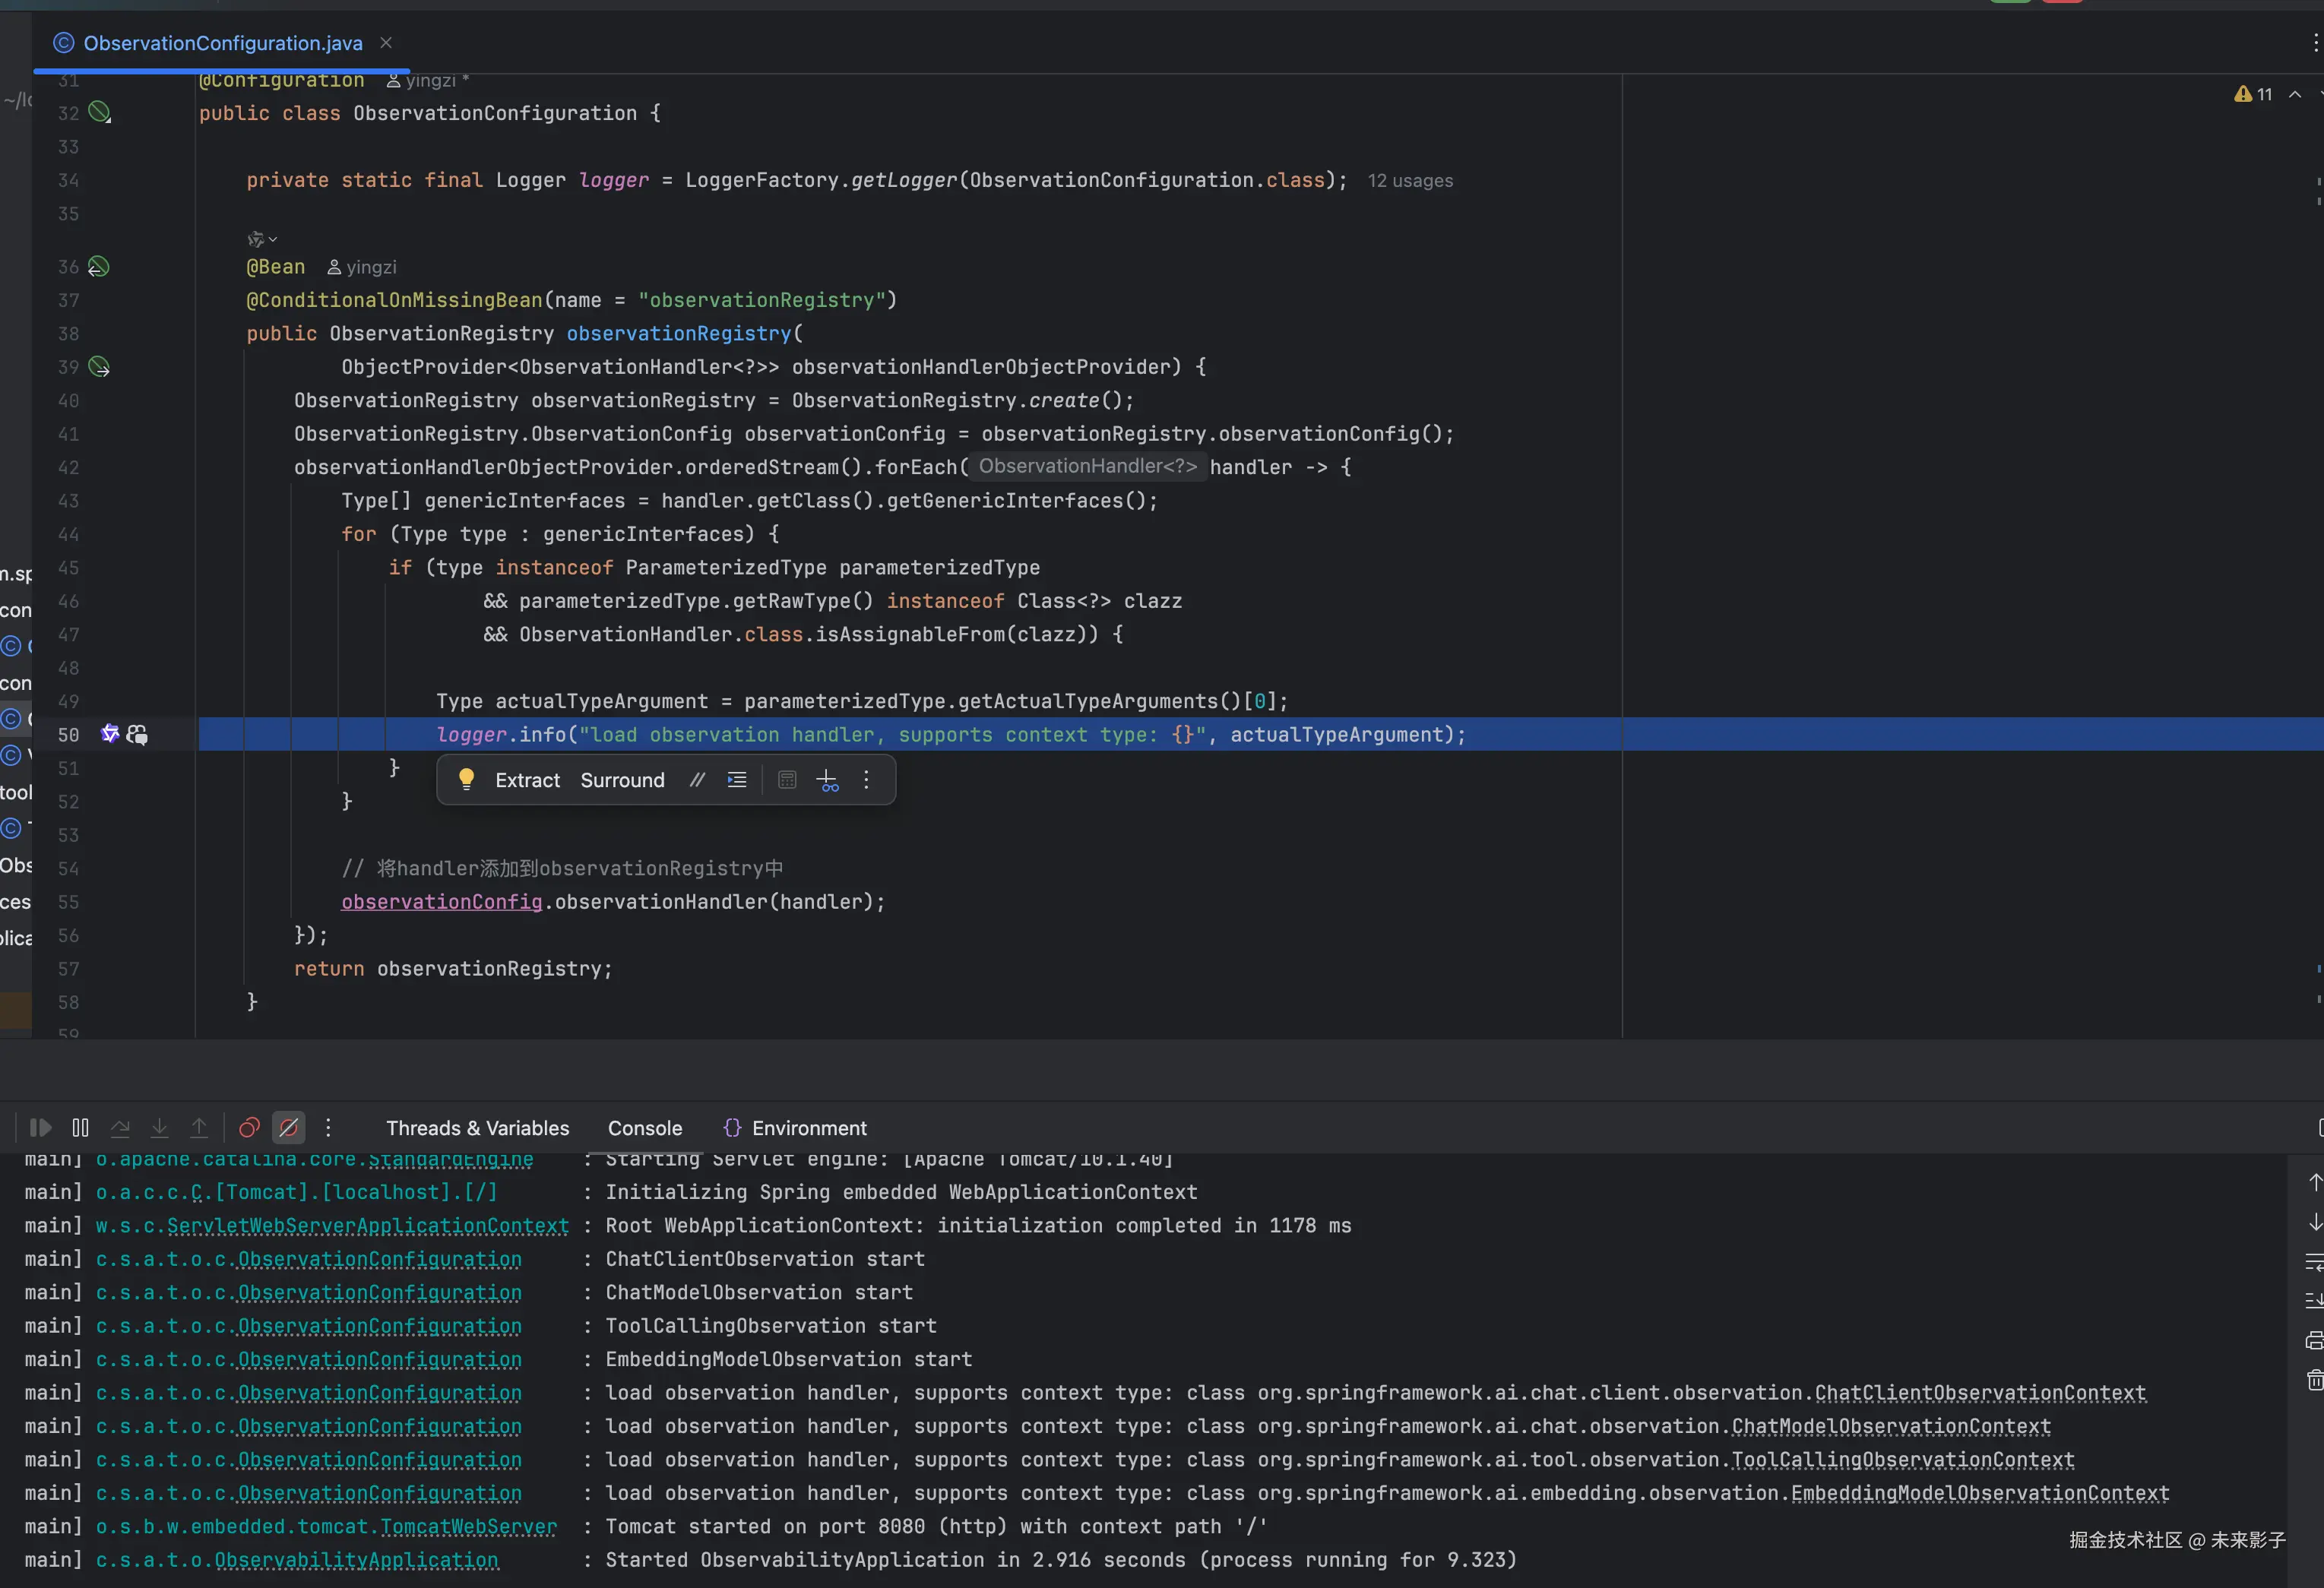Click reformat code icon in popup
Screen dimensions: 2324x1588
click(737, 780)
